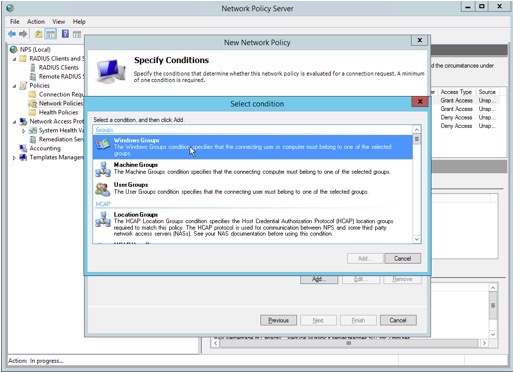Click the Source column header
Viewport: 513px width, 372px height.
[487, 92]
